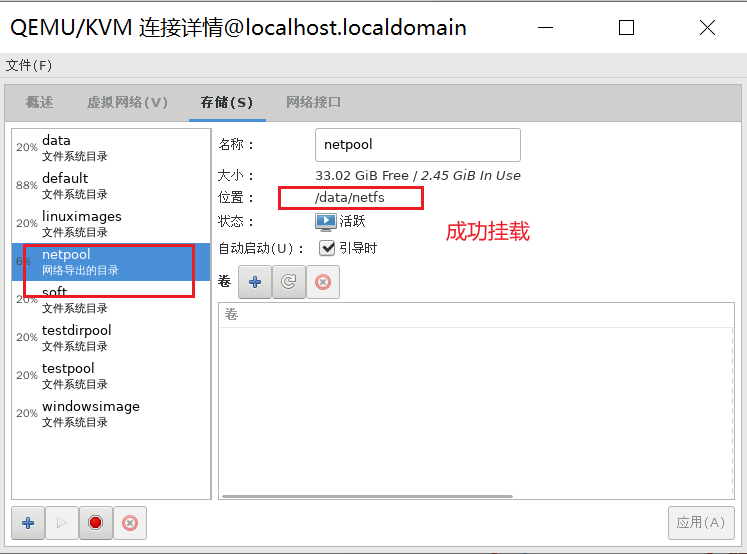Click the 卷 column header
Viewport: 747px width, 554px height.
pyautogui.click(x=476, y=315)
